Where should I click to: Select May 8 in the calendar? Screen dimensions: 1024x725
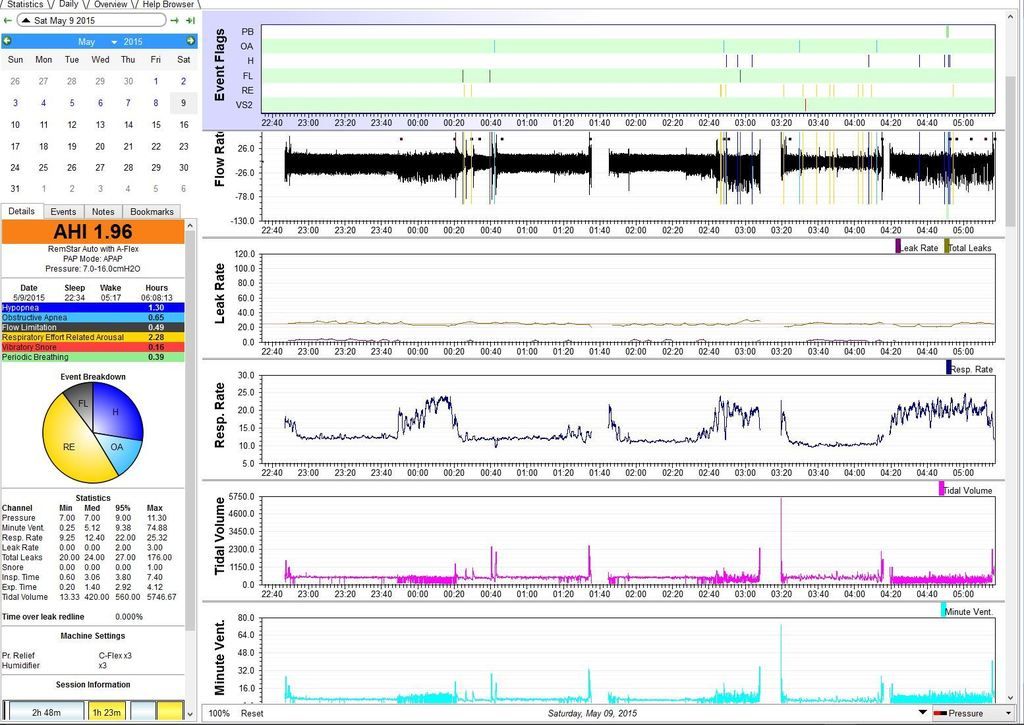[x=155, y=103]
